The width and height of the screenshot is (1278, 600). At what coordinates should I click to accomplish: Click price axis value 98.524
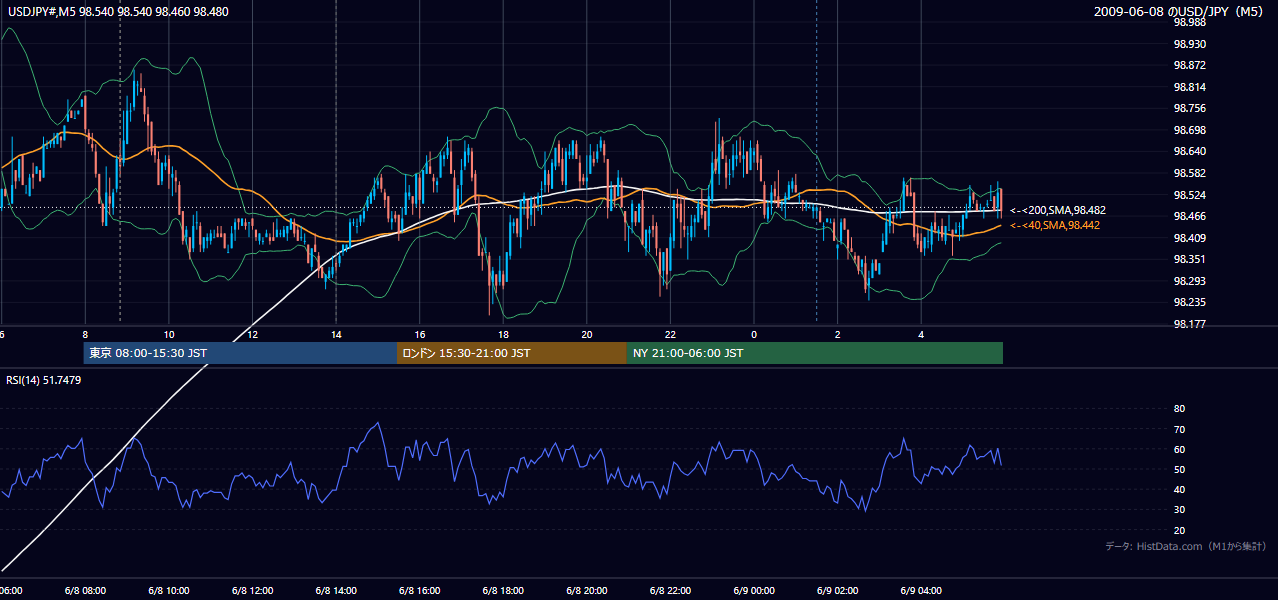[1190, 195]
